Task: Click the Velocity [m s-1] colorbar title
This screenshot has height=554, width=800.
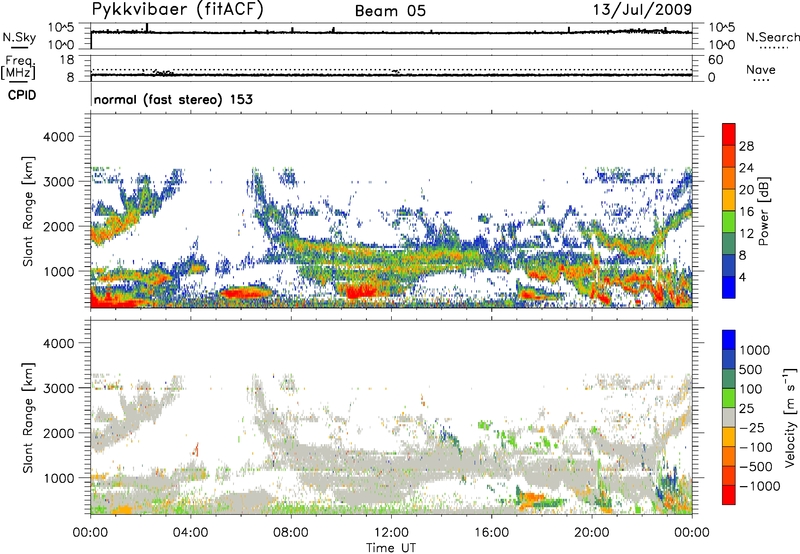Action: 790,417
